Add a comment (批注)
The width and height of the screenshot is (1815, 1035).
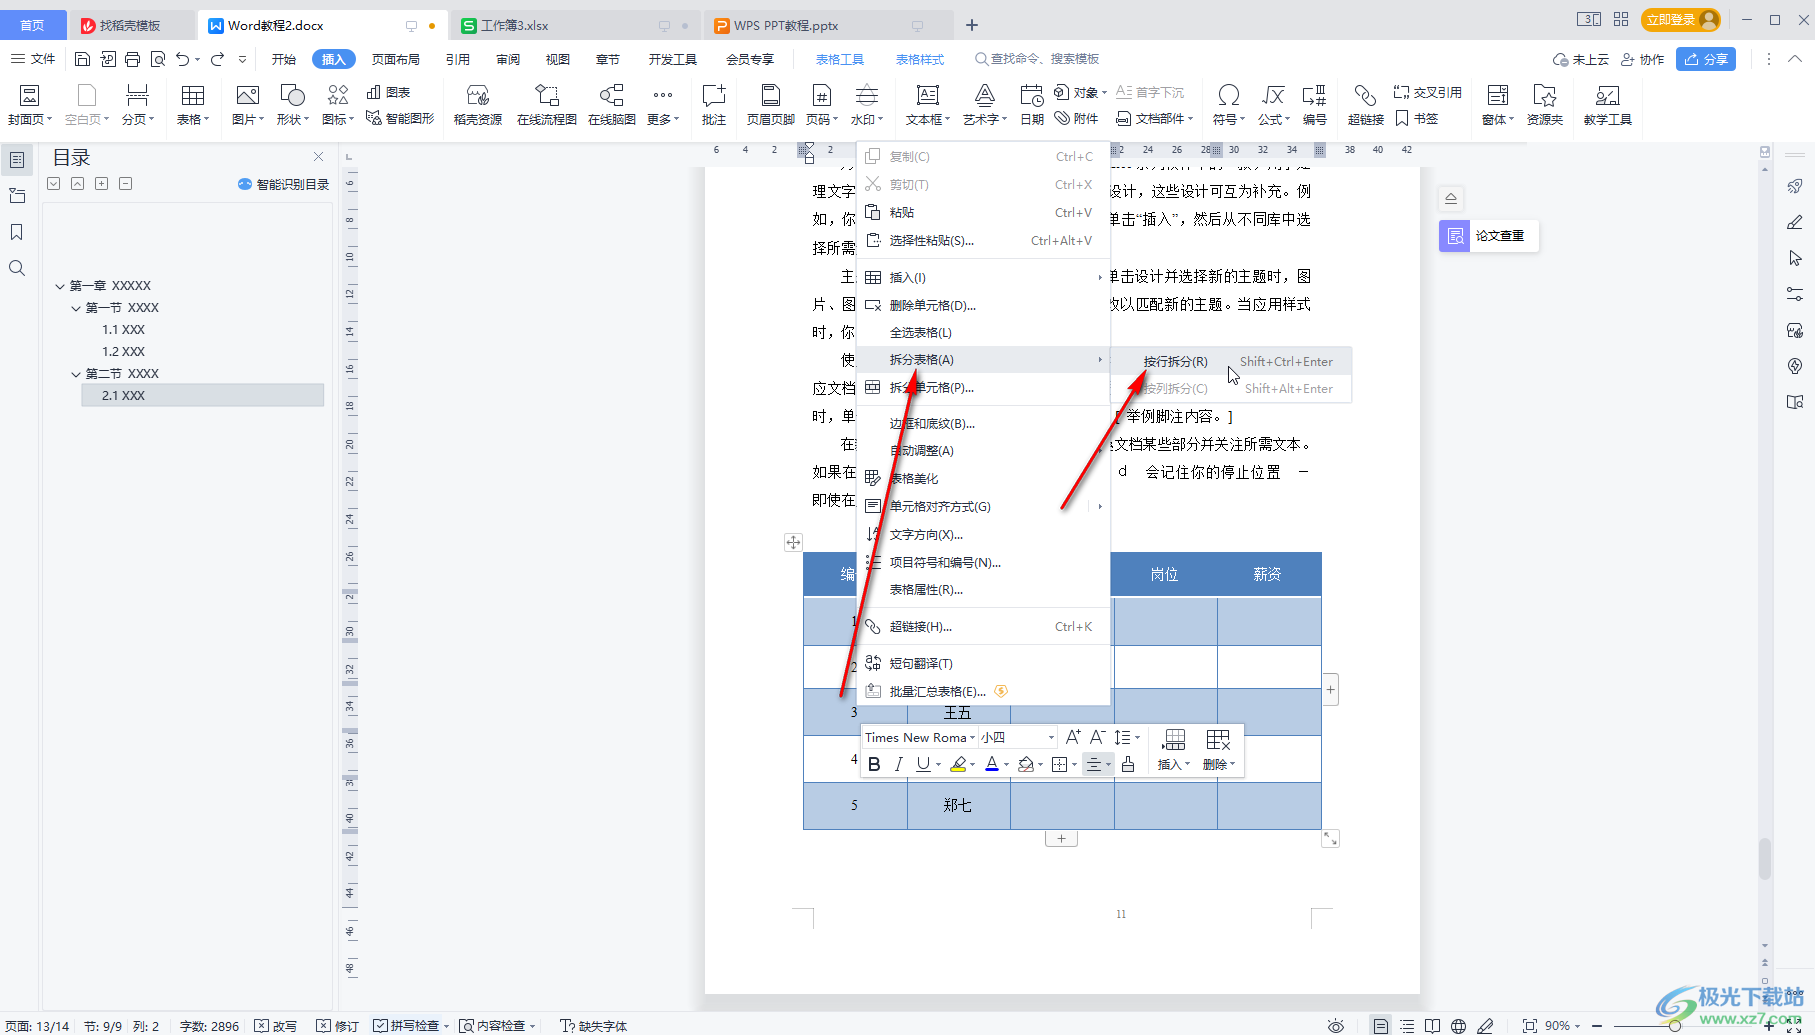coord(713,105)
